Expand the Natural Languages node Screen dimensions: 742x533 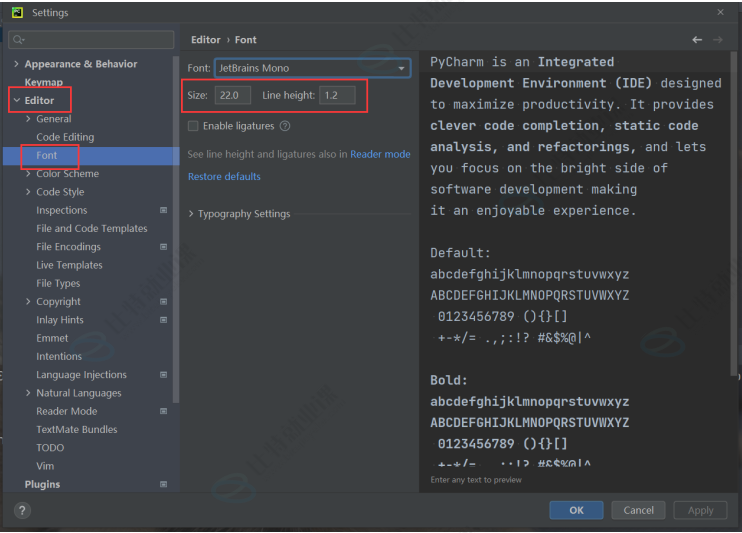[28, 393]
